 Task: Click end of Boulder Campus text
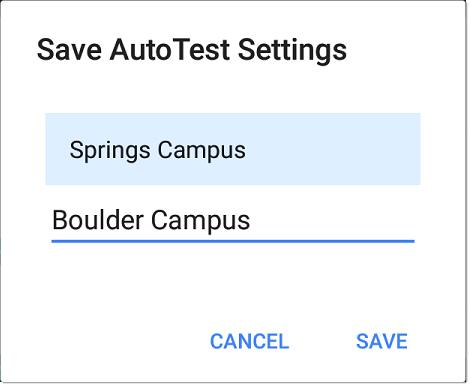coord(251,221)
